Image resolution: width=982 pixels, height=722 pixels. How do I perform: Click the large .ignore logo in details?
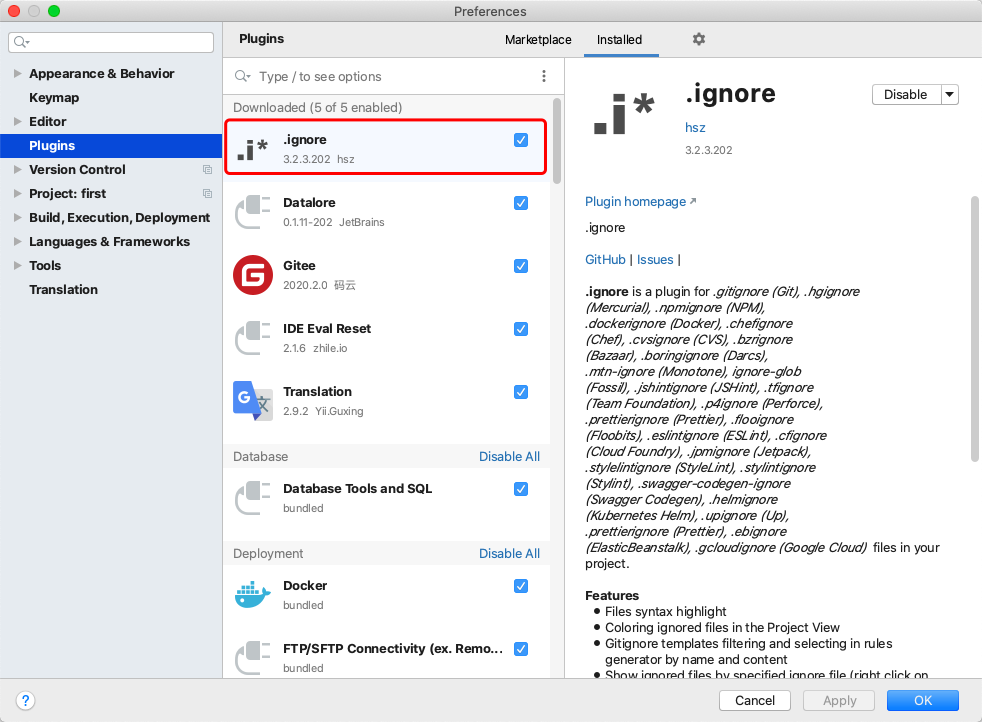click(624, 113)
